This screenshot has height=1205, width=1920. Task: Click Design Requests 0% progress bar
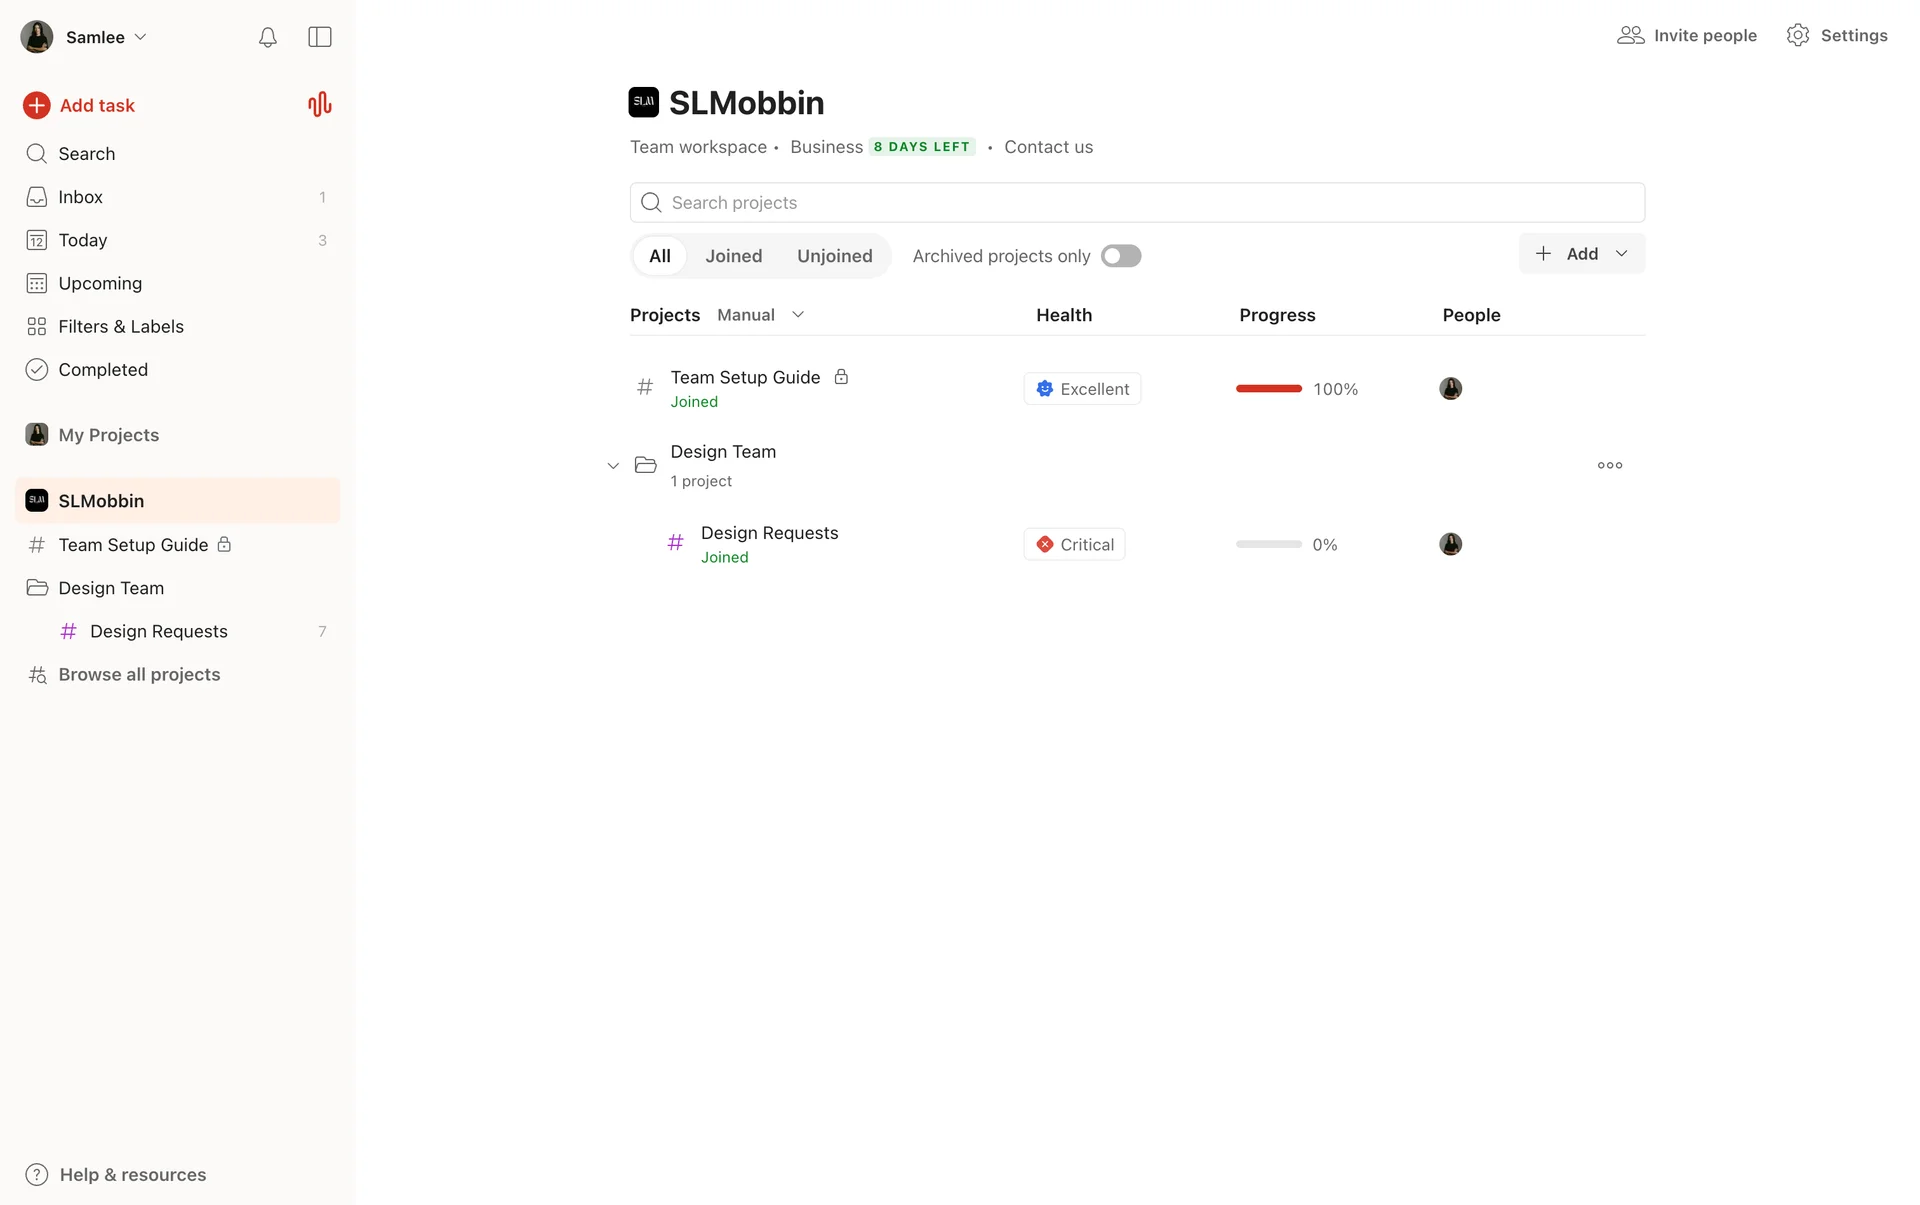[1268, 544]
